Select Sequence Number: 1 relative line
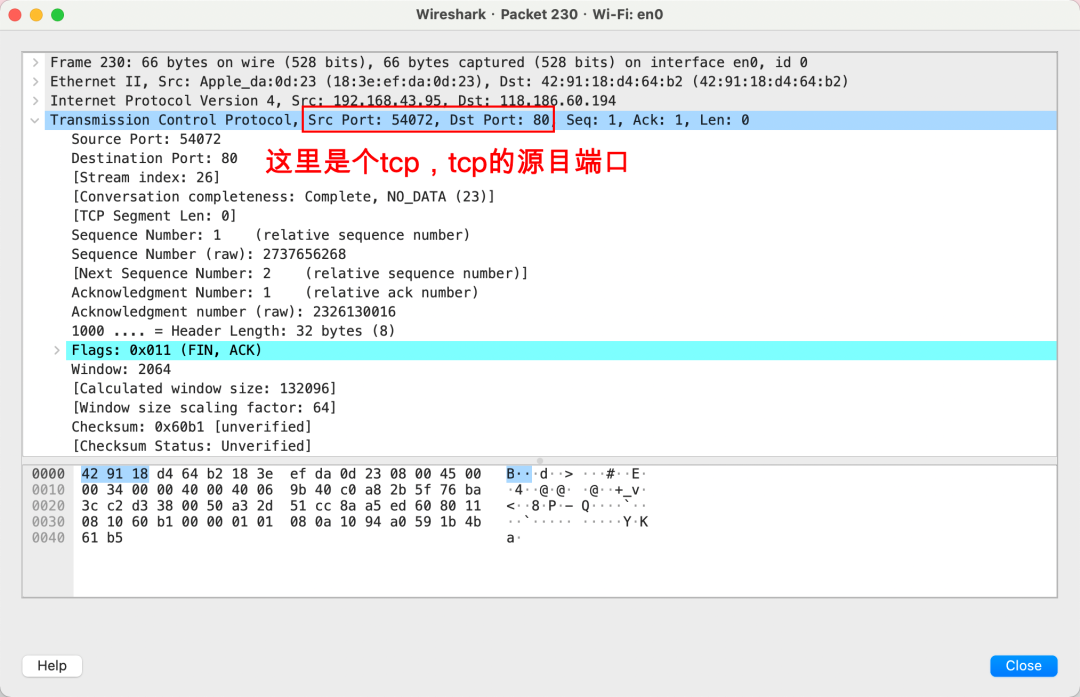Viewport: 1080px width, 697px height. (271, 236)
